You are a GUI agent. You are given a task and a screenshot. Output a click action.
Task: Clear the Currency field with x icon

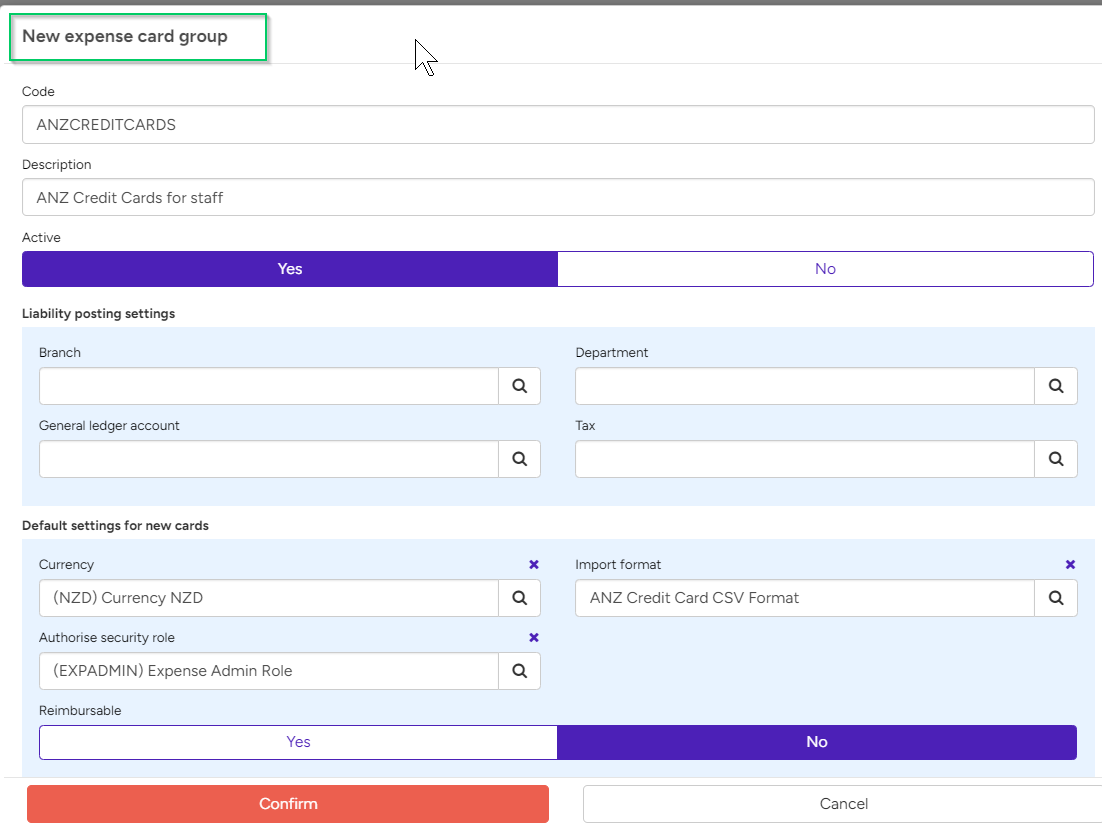pos(533,565)
